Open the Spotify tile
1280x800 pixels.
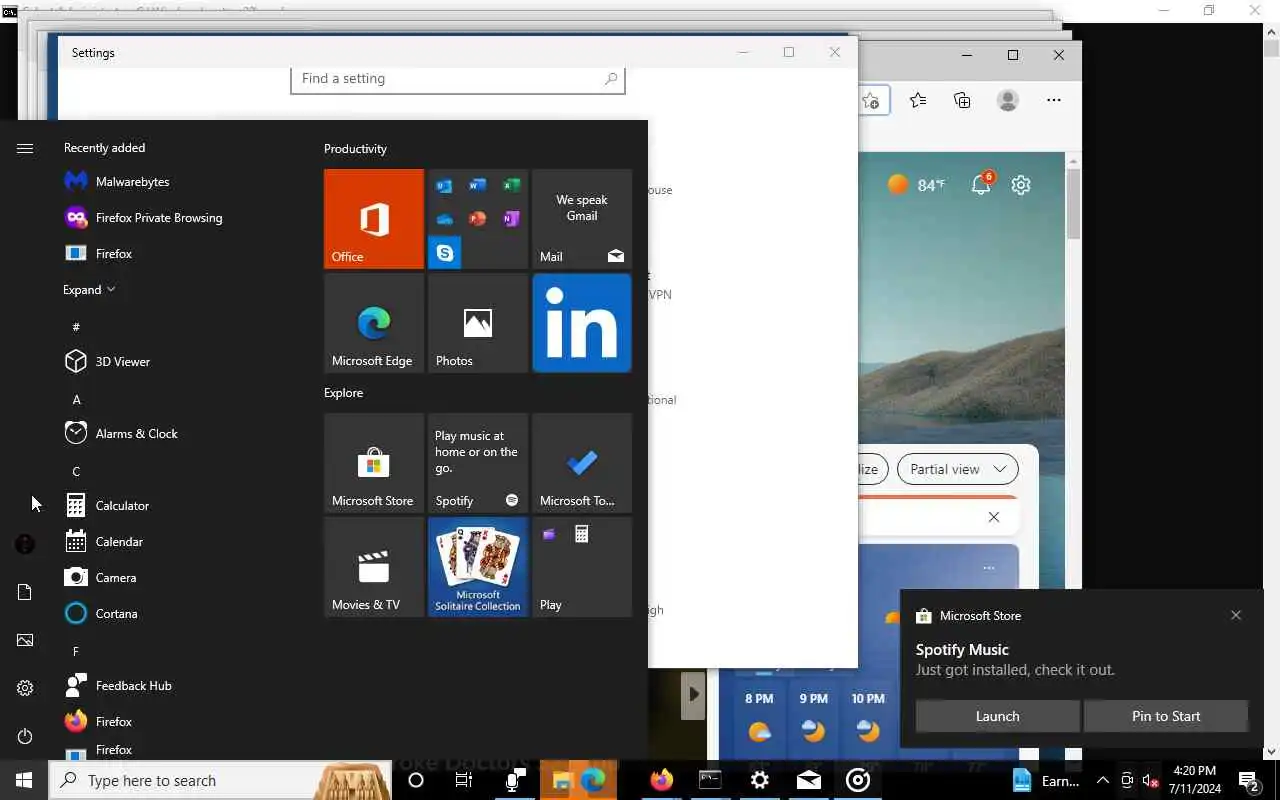tap(478, 463)
